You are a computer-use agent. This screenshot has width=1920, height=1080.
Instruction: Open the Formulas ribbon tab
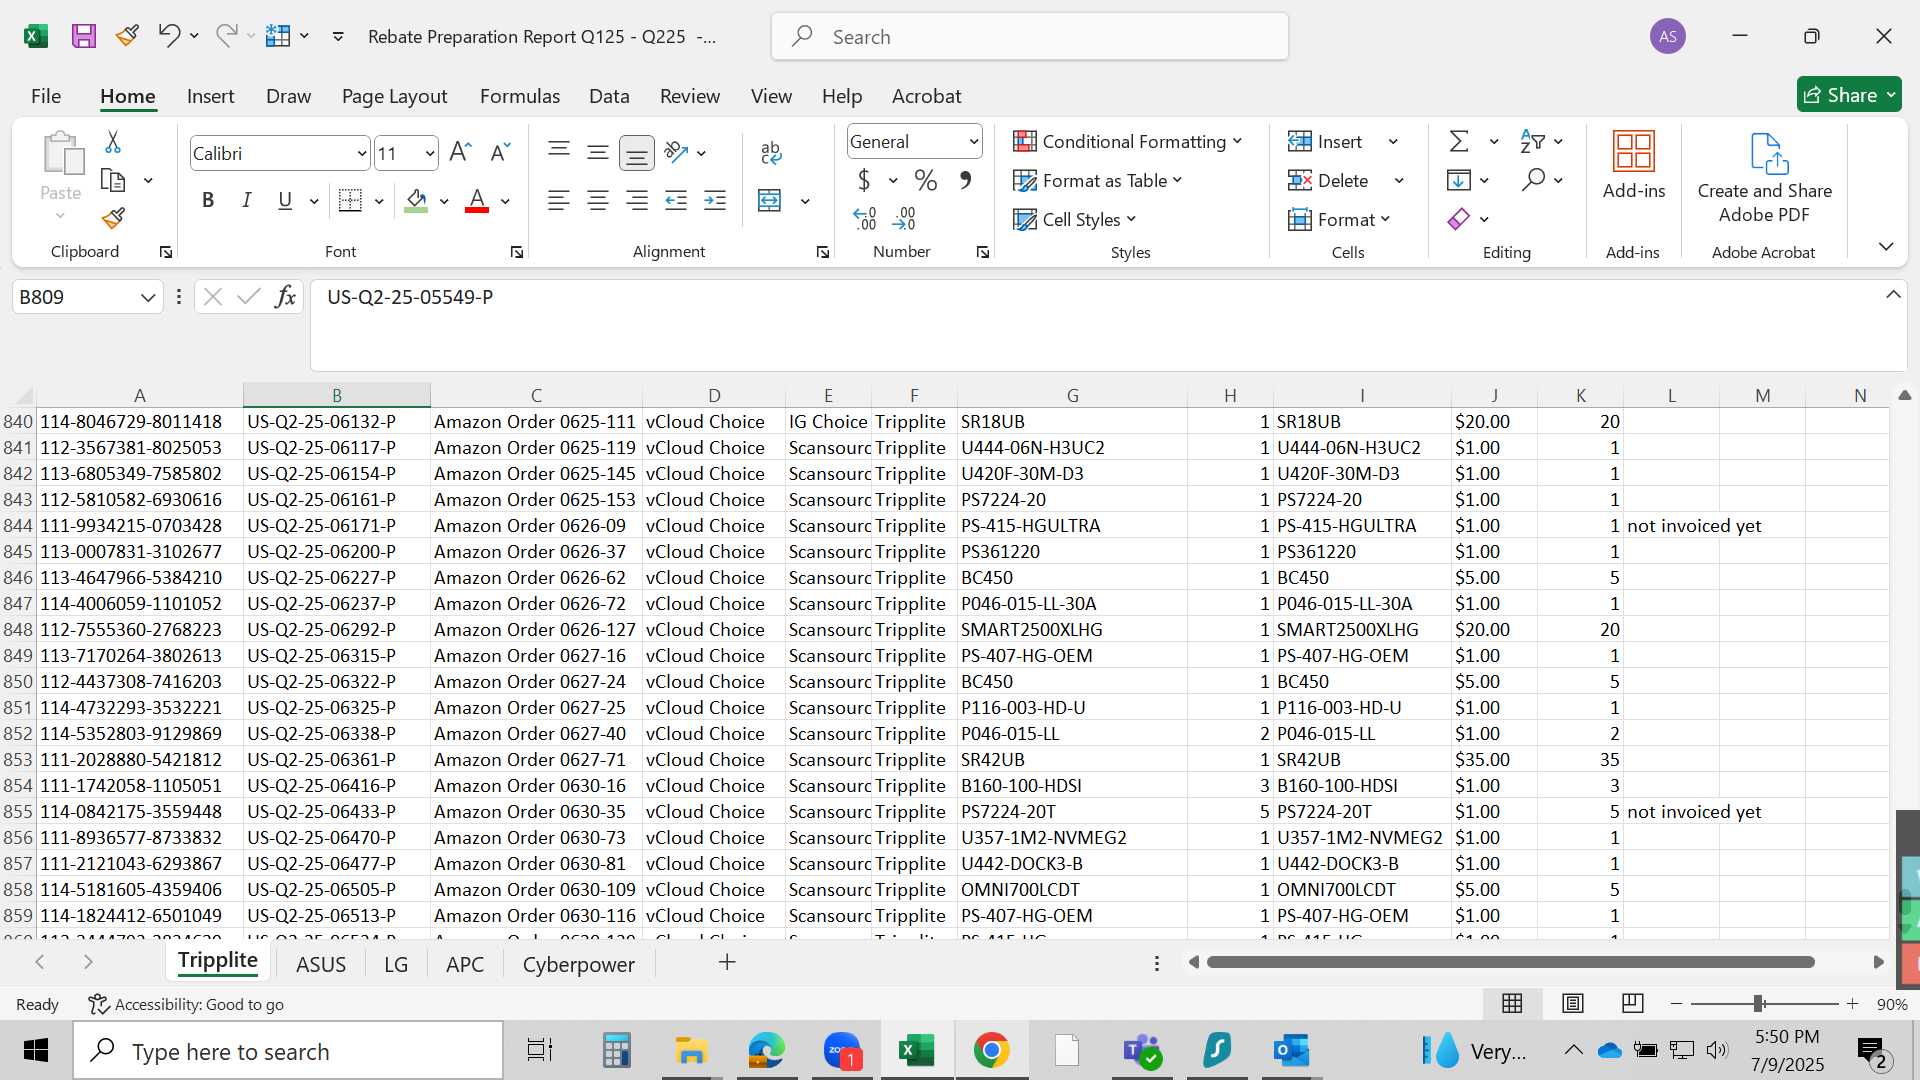pos(520,96)
